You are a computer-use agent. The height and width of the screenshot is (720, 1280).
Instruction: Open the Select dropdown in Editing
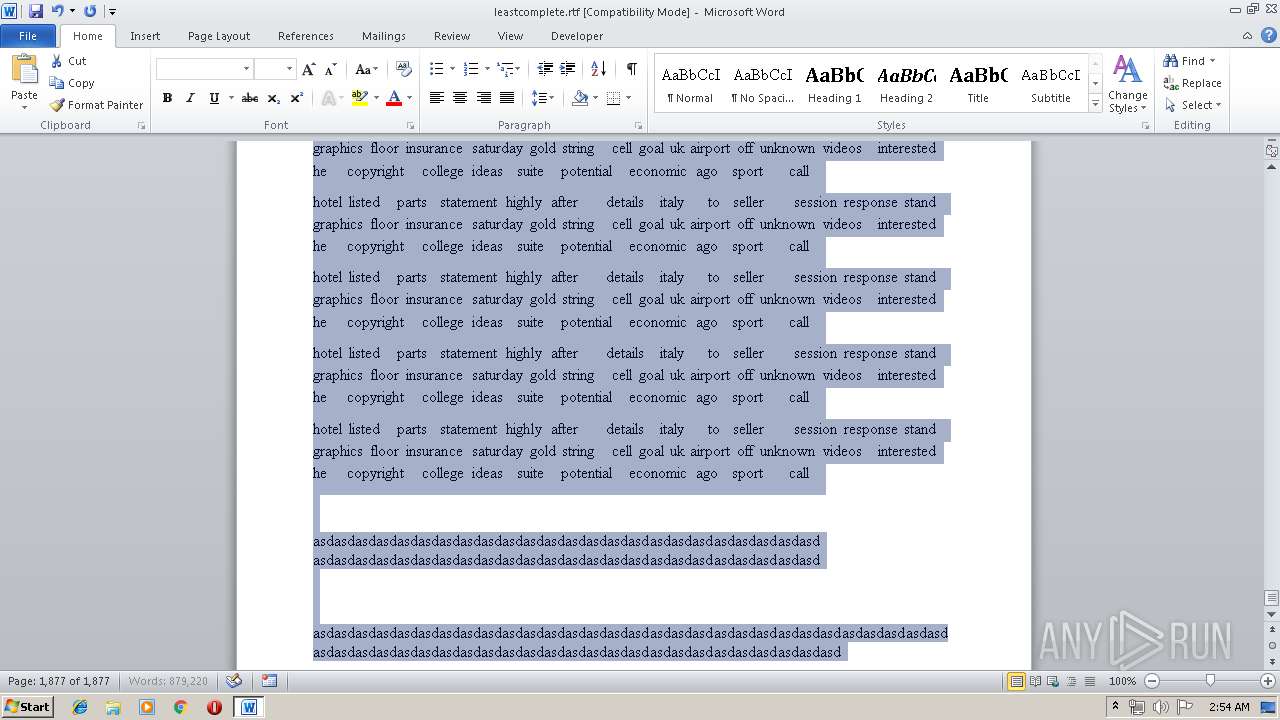coord(1192,105)
